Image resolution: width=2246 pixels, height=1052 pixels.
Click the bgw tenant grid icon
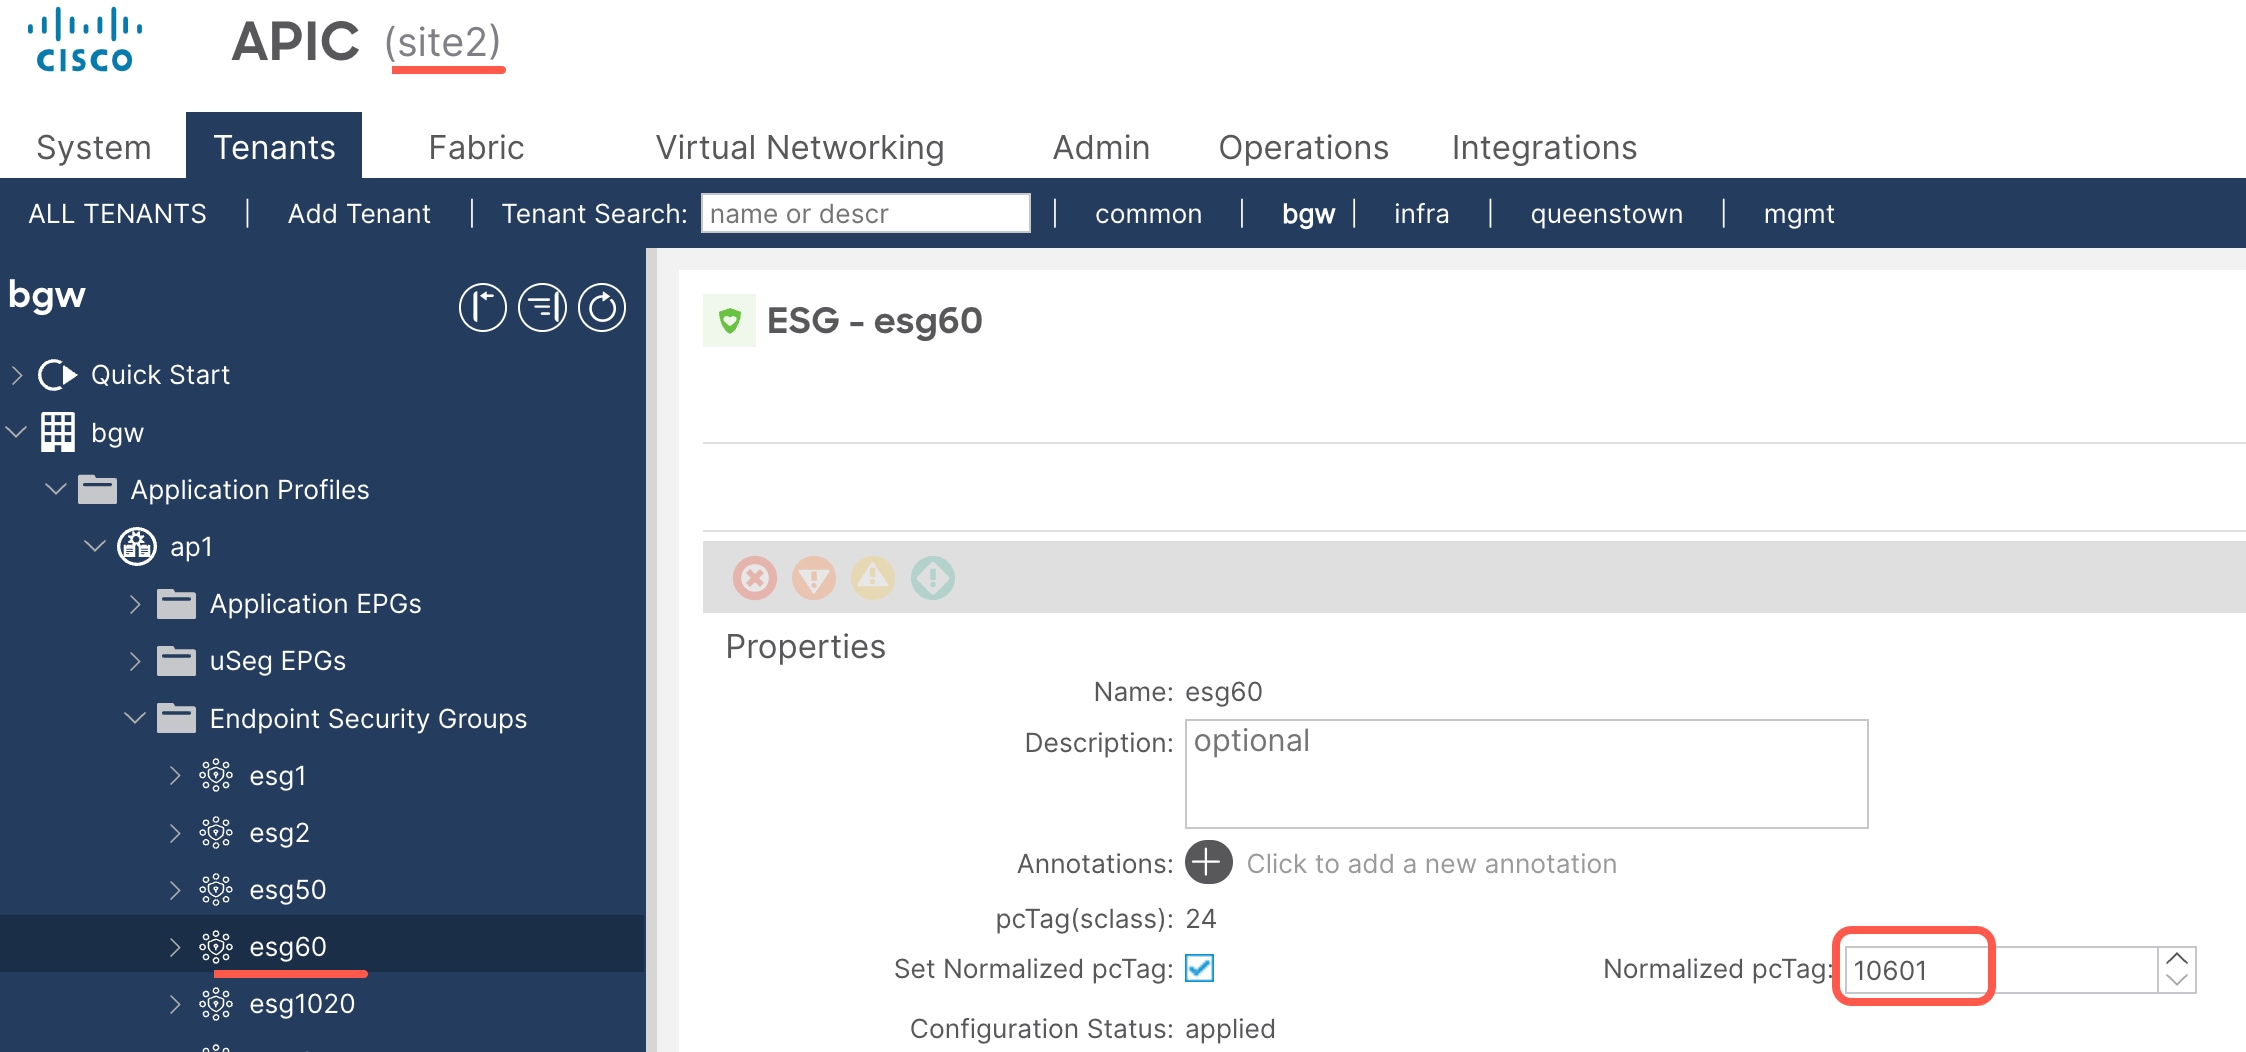coord(57,432)
